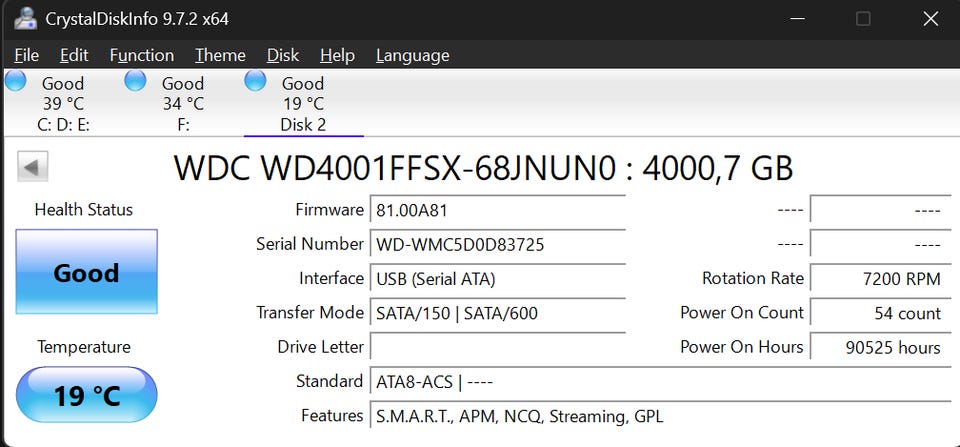The width and height of the screenshot is (960, 447).
Task: Select the Disk 2 tab
Action: tap(303, 104)
